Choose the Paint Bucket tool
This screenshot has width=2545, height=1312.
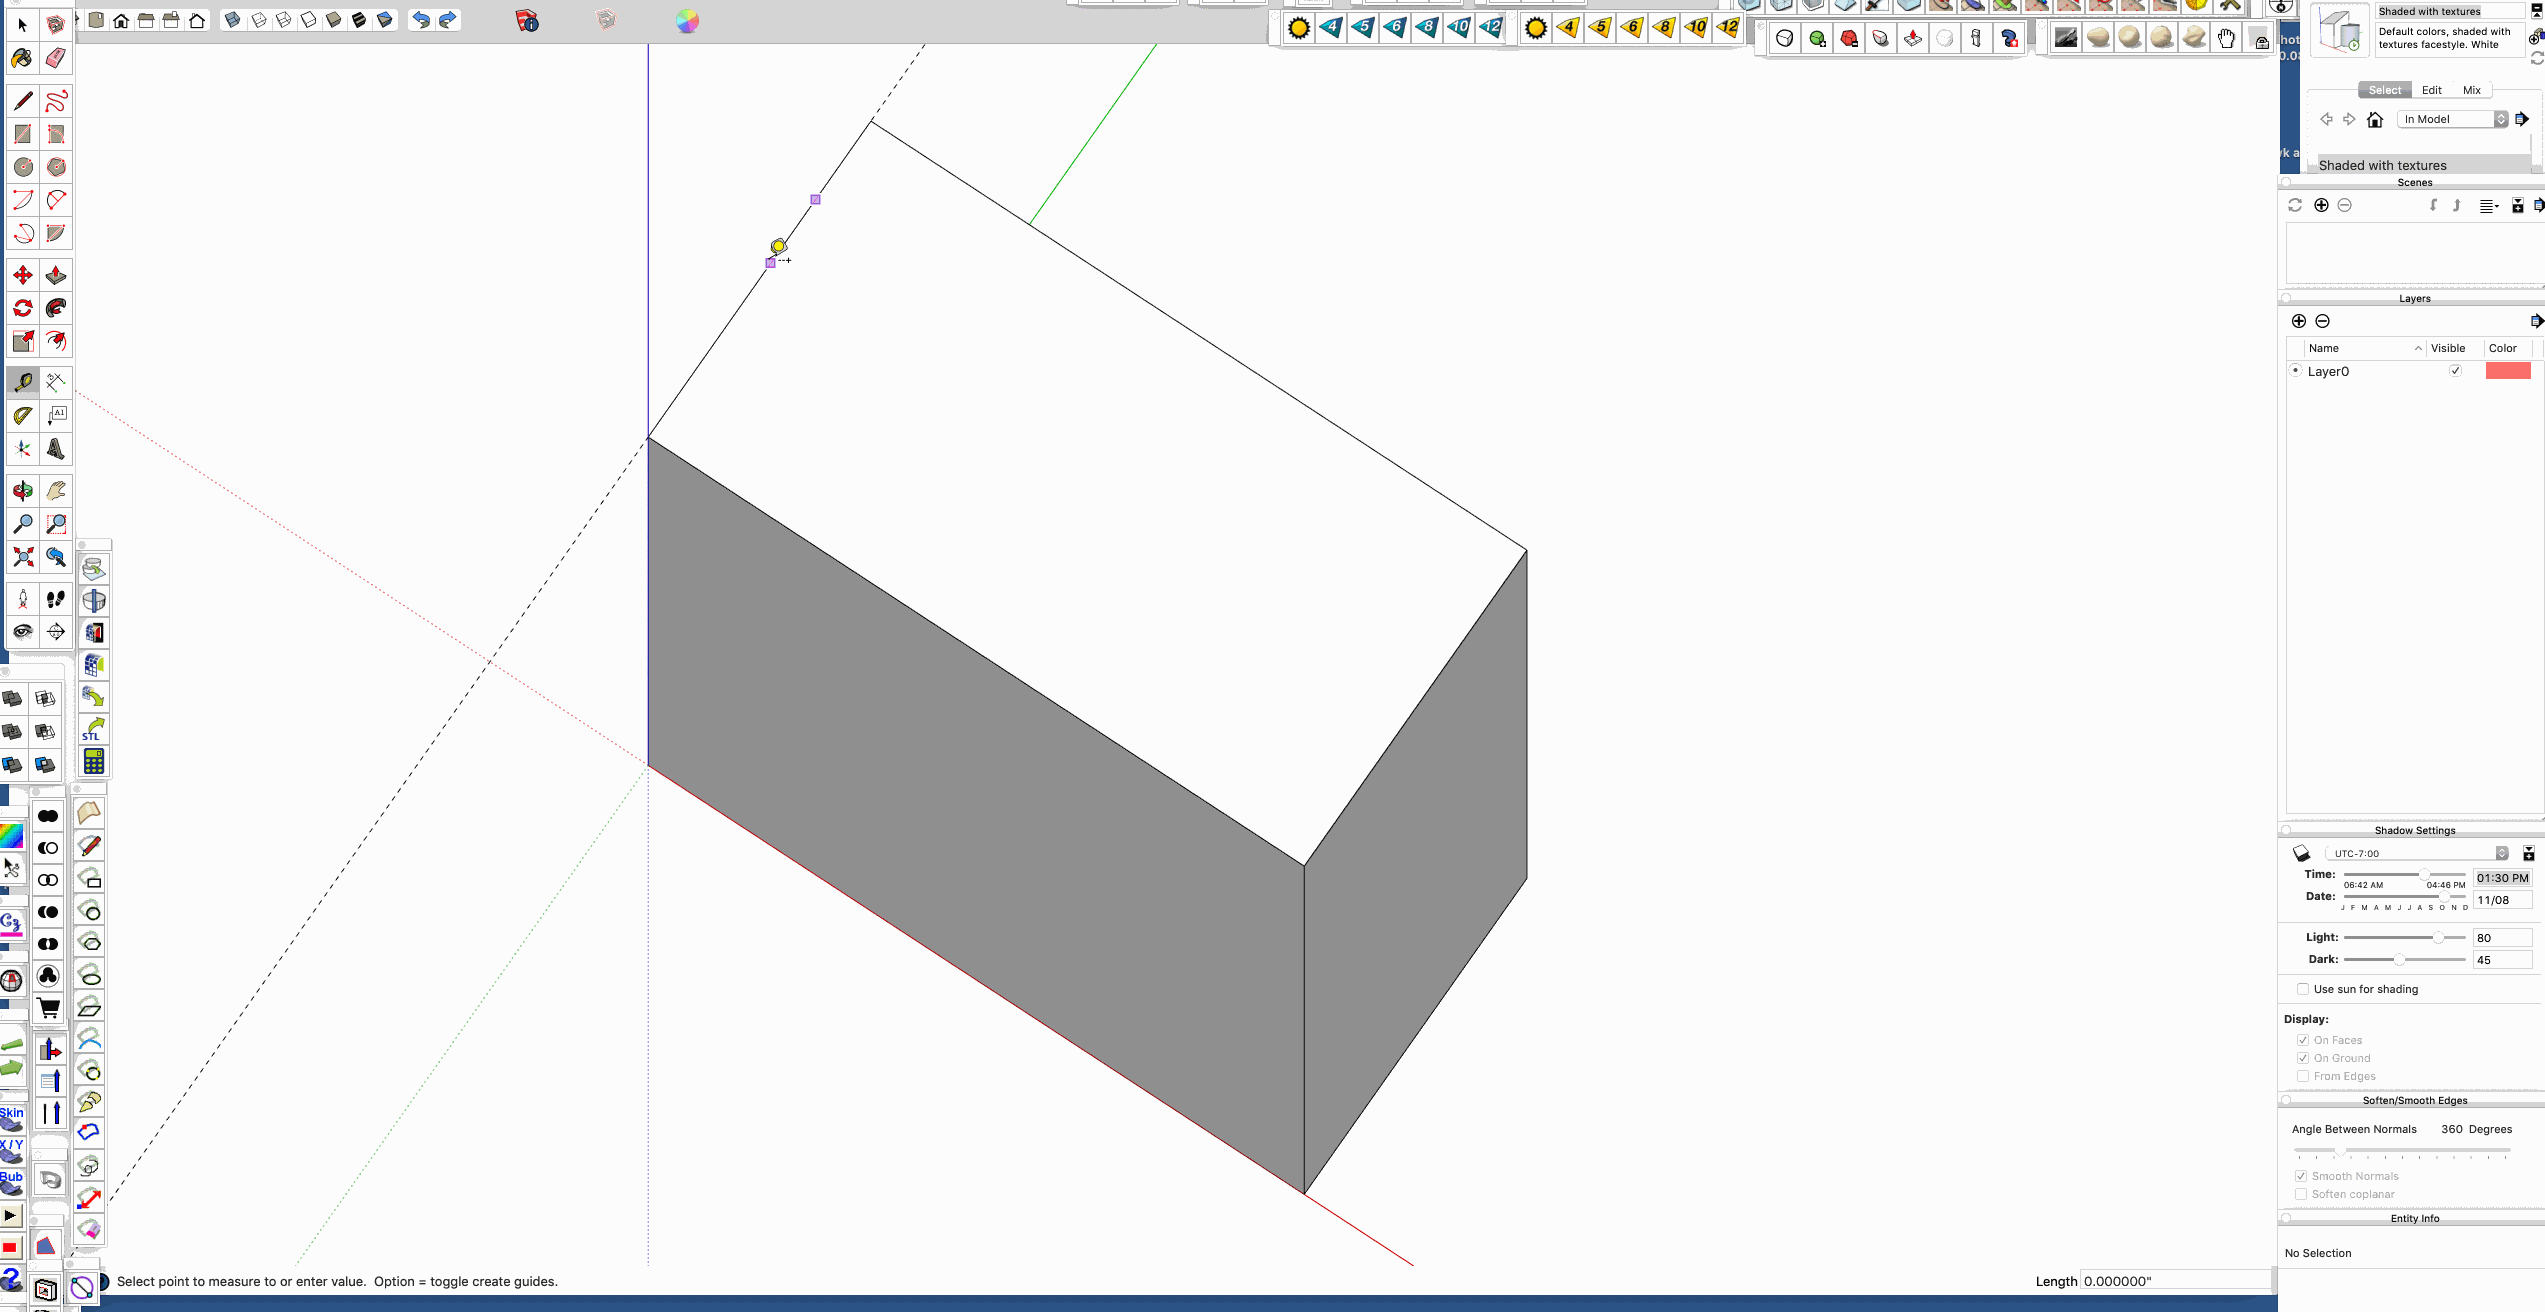22,58
